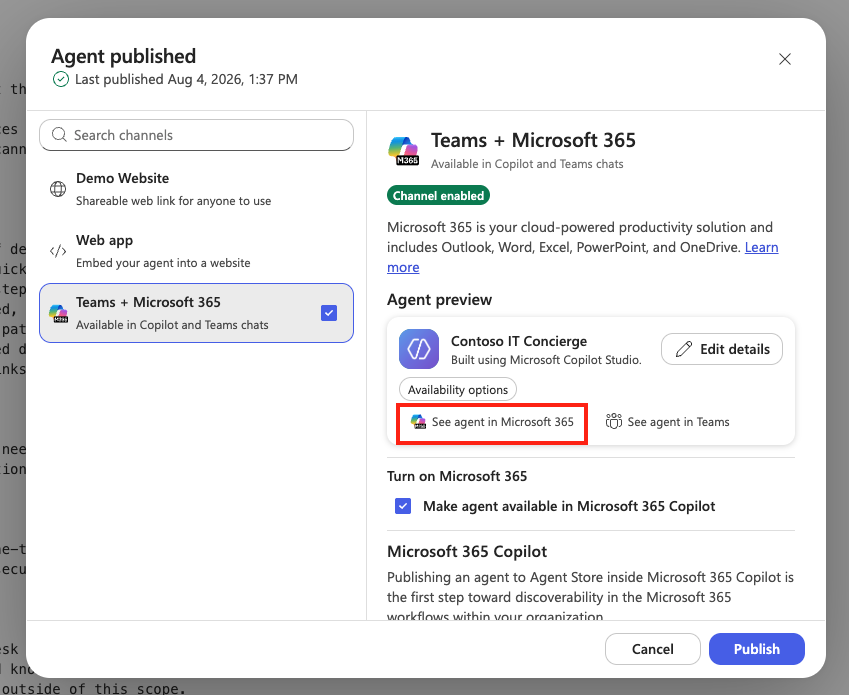Click Available in Copilot and Teams chats header subtitle
The width and height of the screenshot is (849, 695).
pos(527,164)
